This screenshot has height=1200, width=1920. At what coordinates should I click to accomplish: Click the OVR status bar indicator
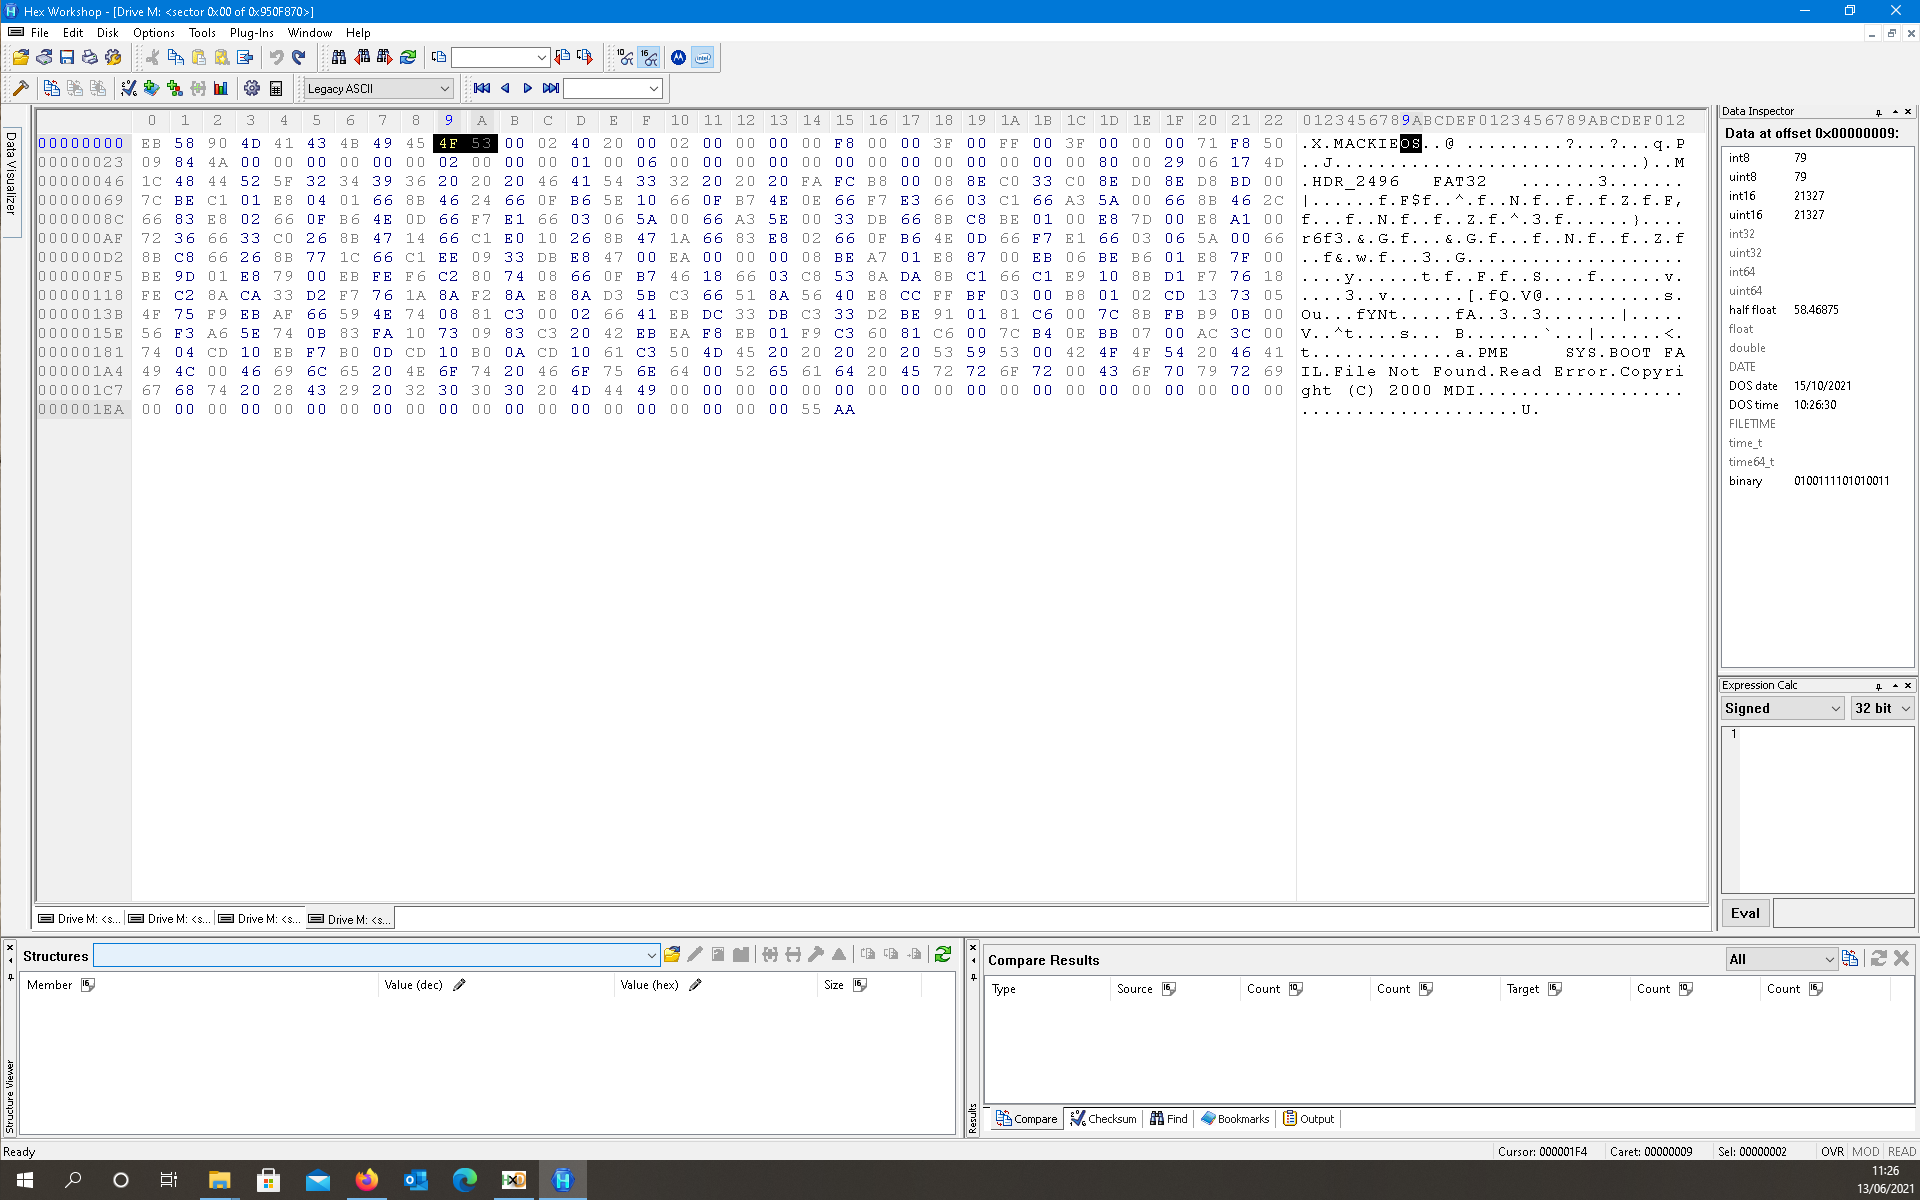[1832, 1152]
